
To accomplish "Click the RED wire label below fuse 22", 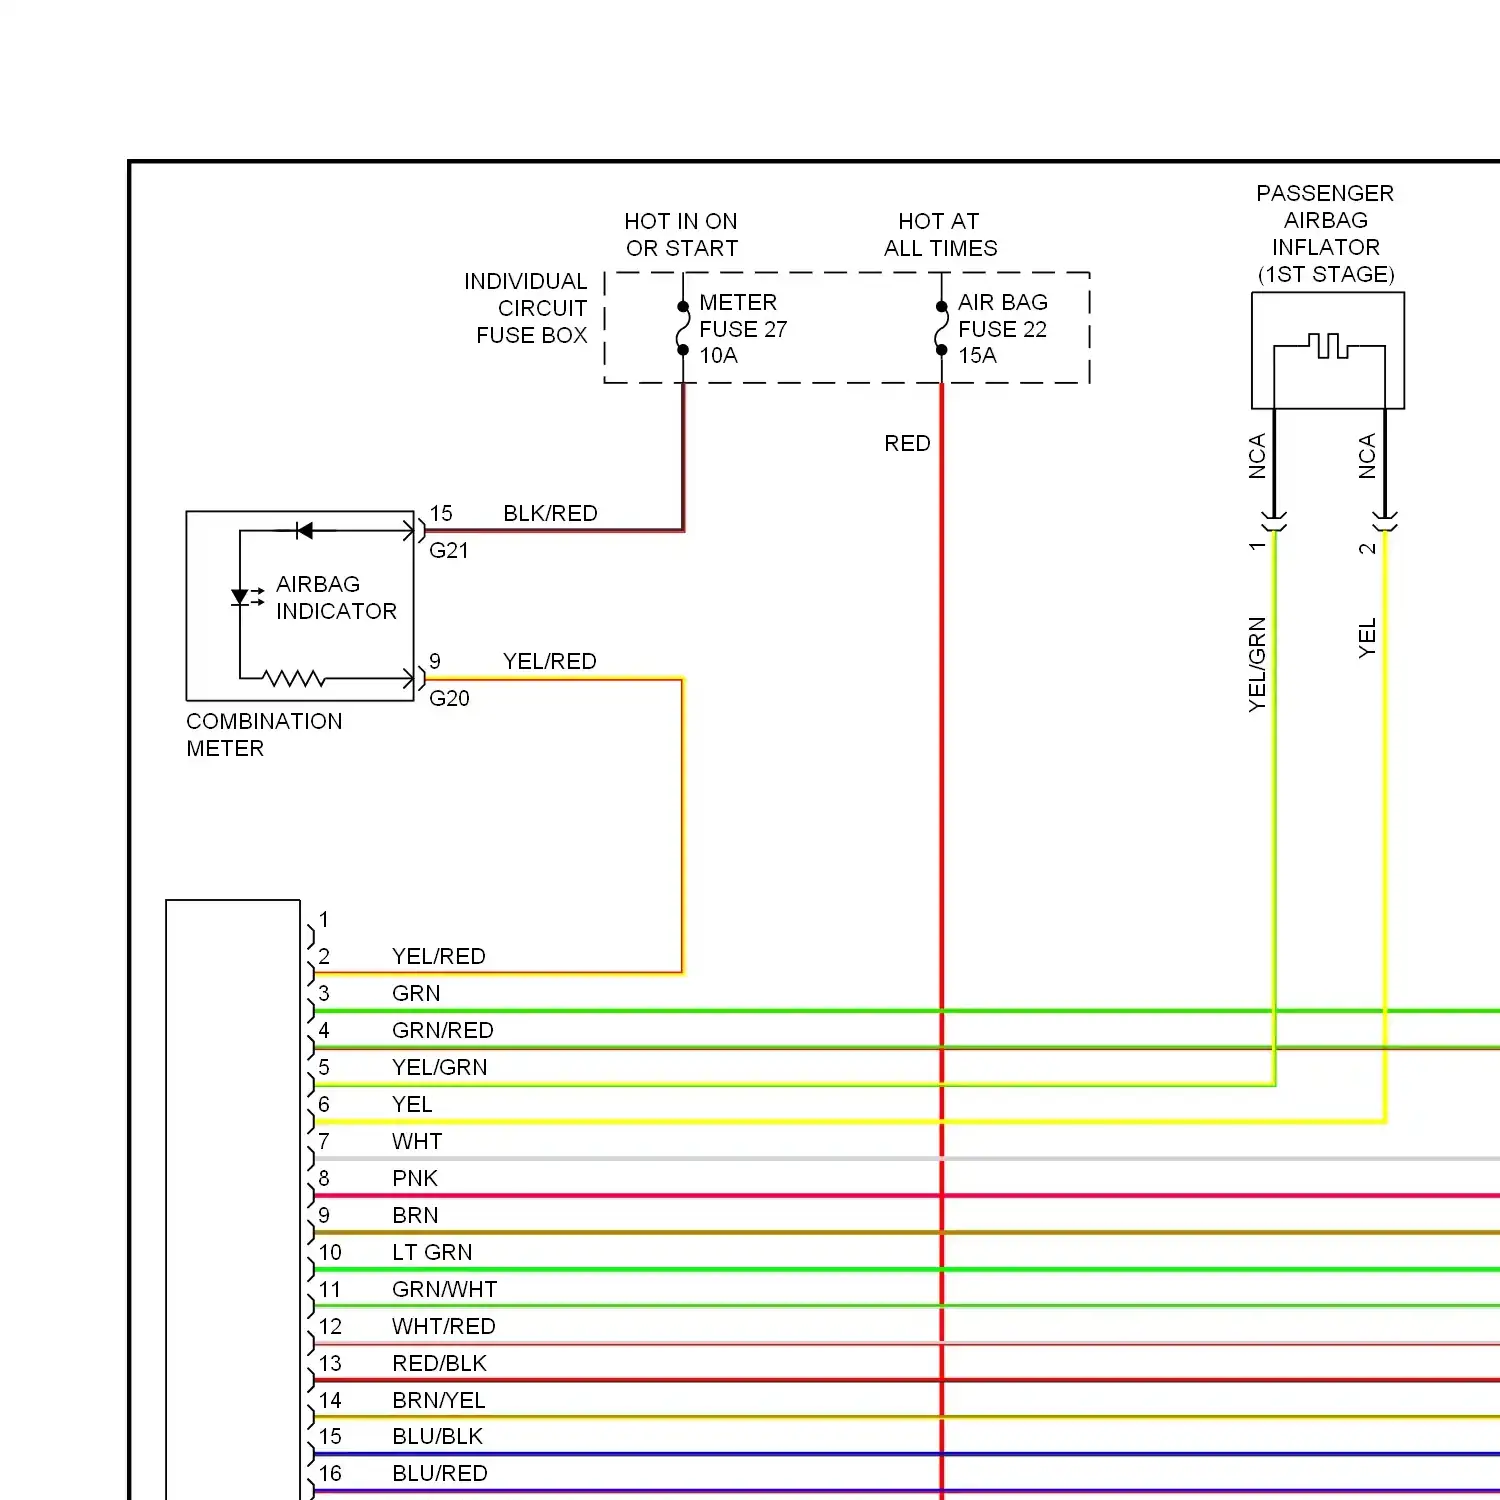I will (x=907, y=444).
